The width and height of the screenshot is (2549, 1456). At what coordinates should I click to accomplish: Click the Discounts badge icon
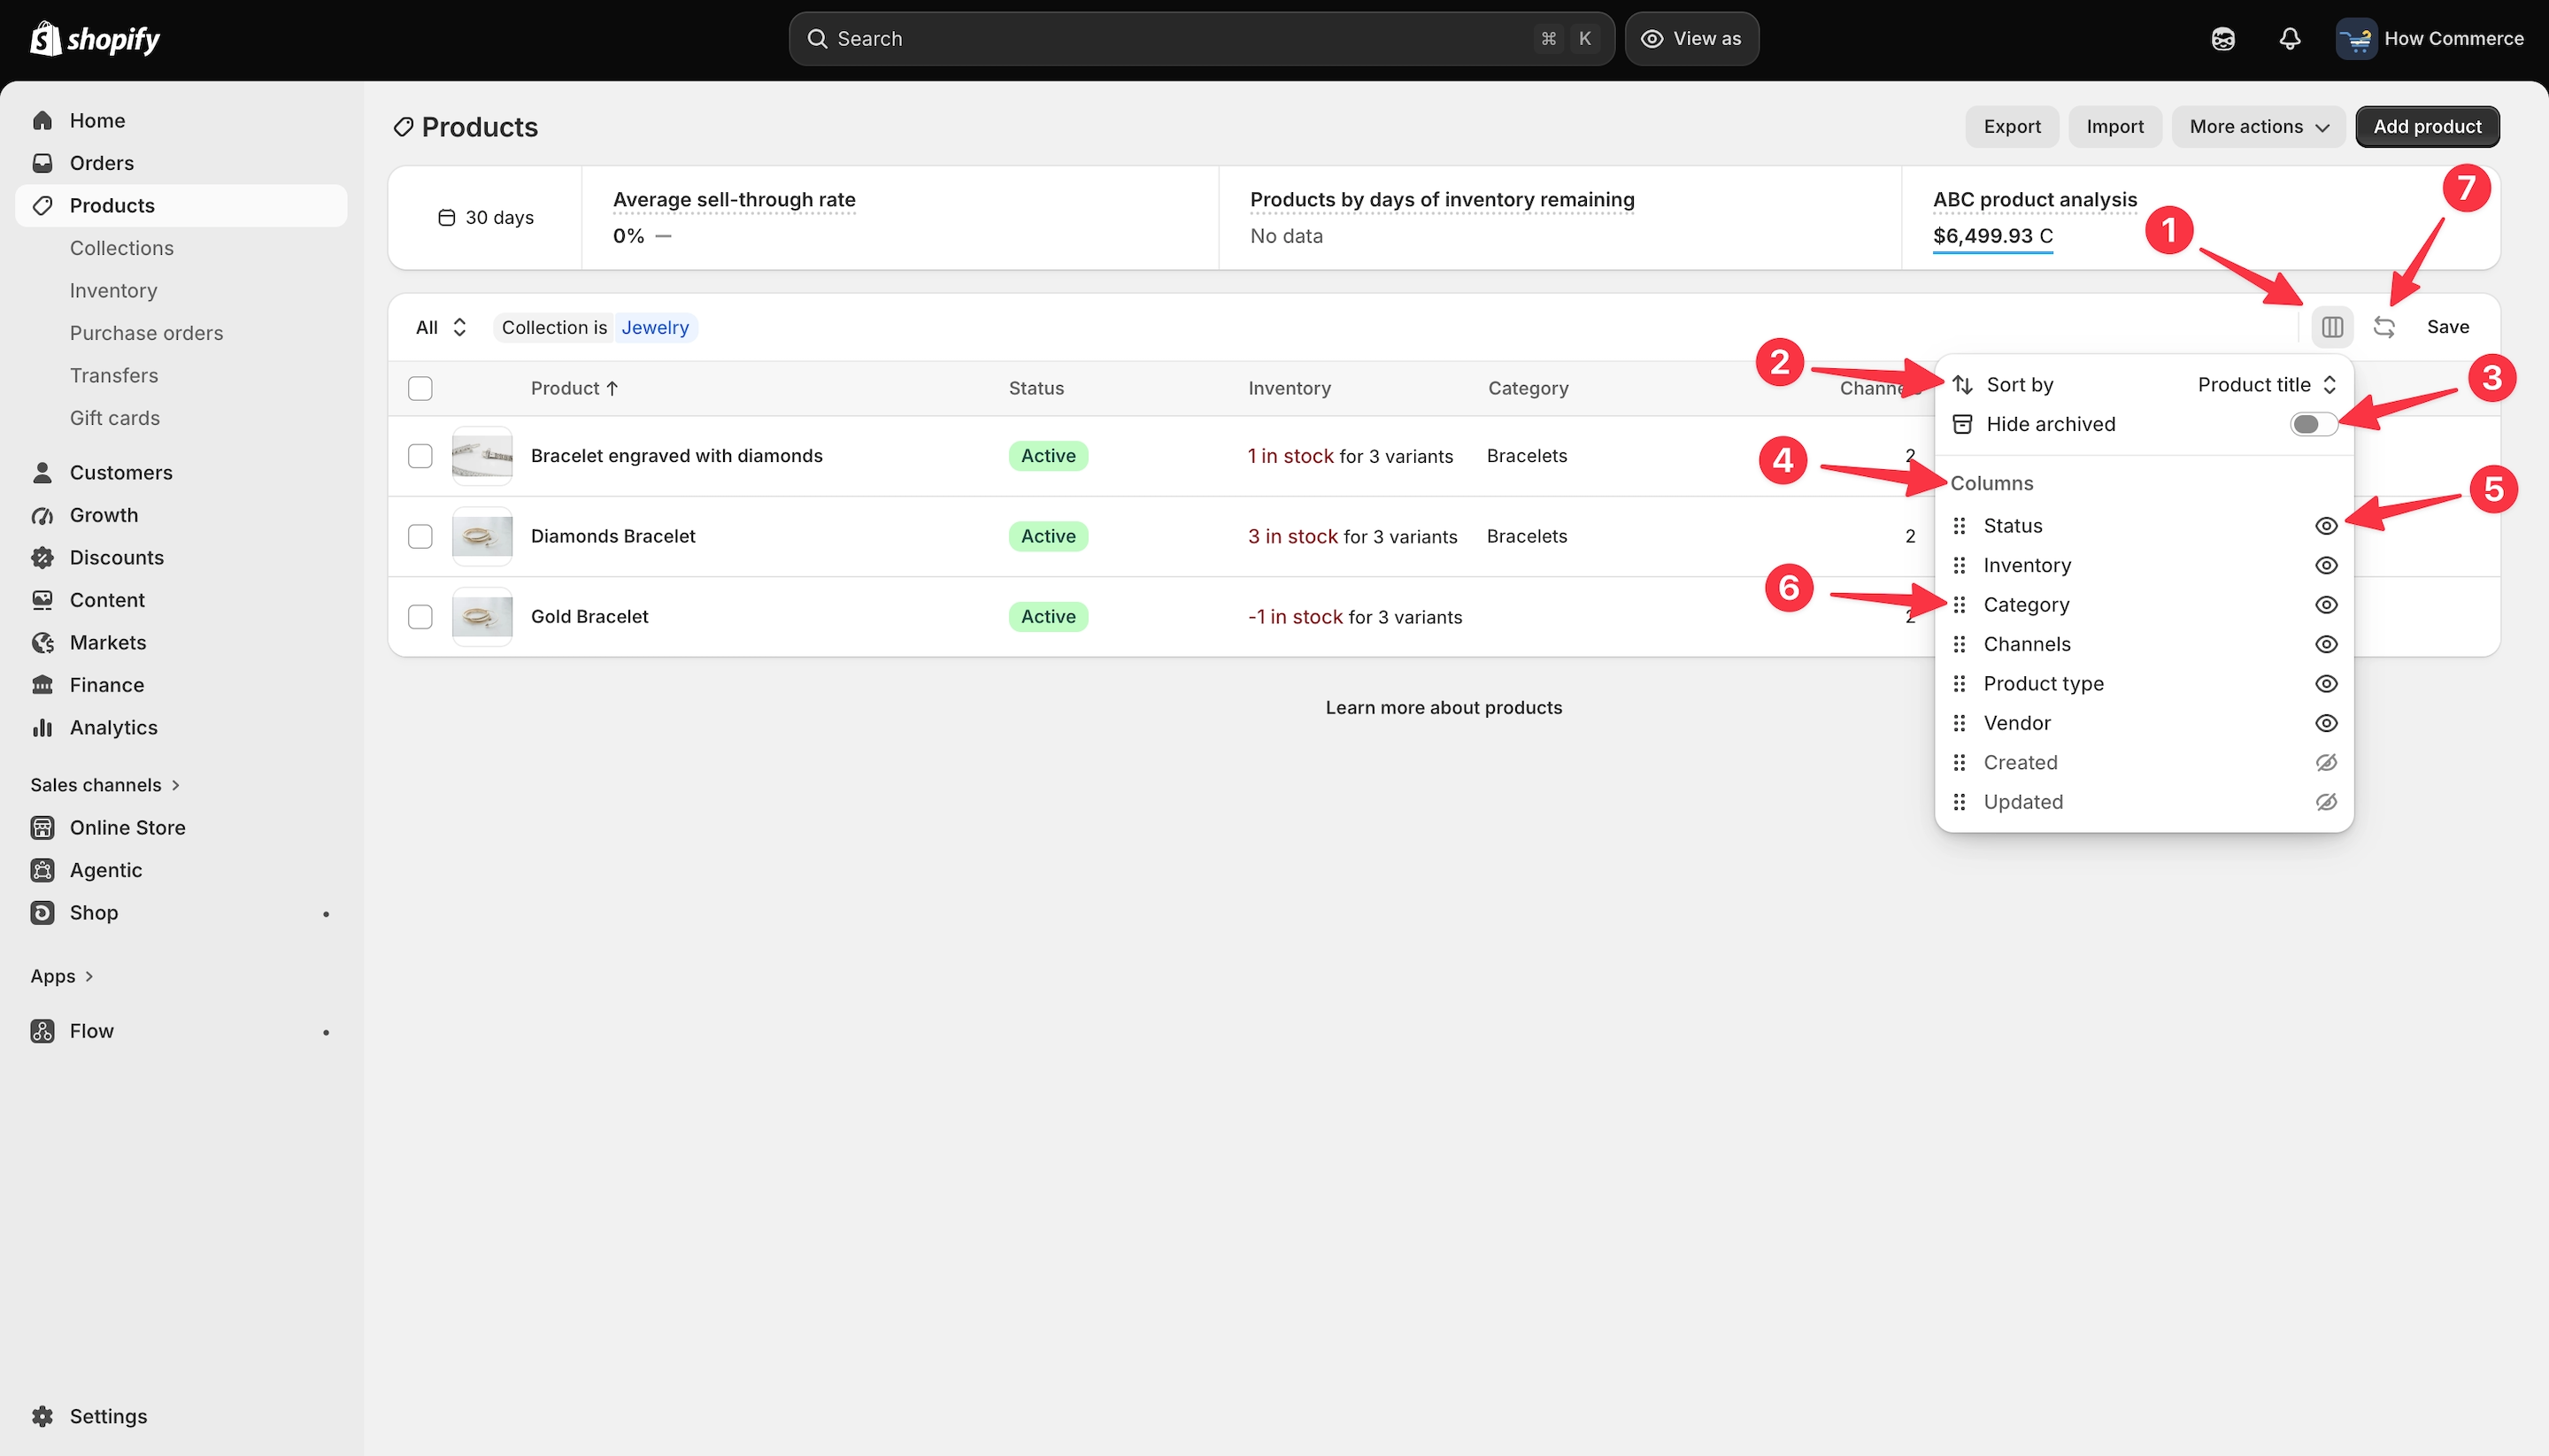[42, 557]
